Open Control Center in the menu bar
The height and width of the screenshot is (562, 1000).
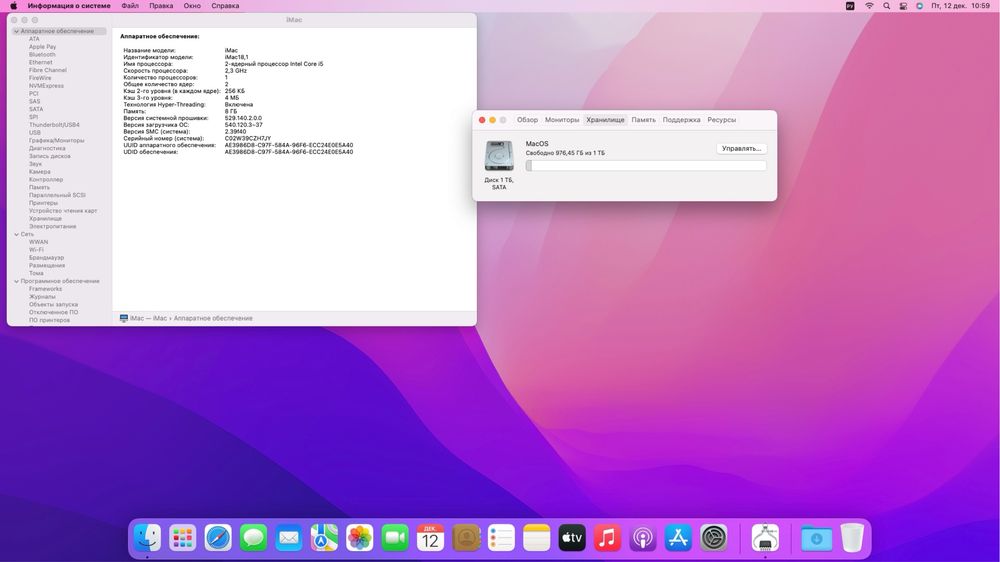(903, 6)
